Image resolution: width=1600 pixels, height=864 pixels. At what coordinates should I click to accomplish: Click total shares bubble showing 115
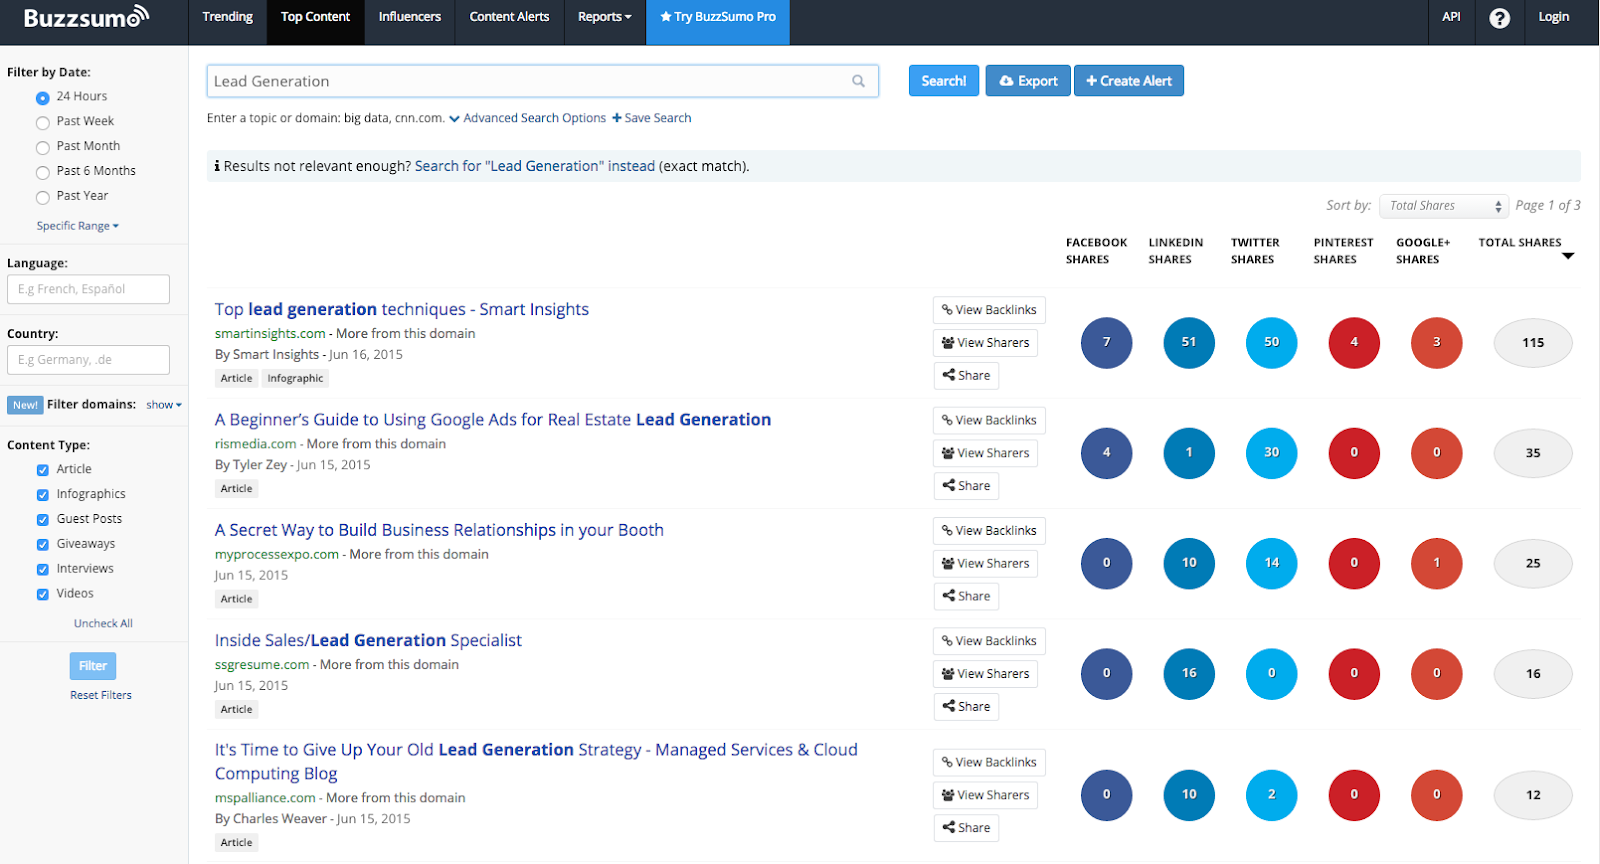point(1533,342)
